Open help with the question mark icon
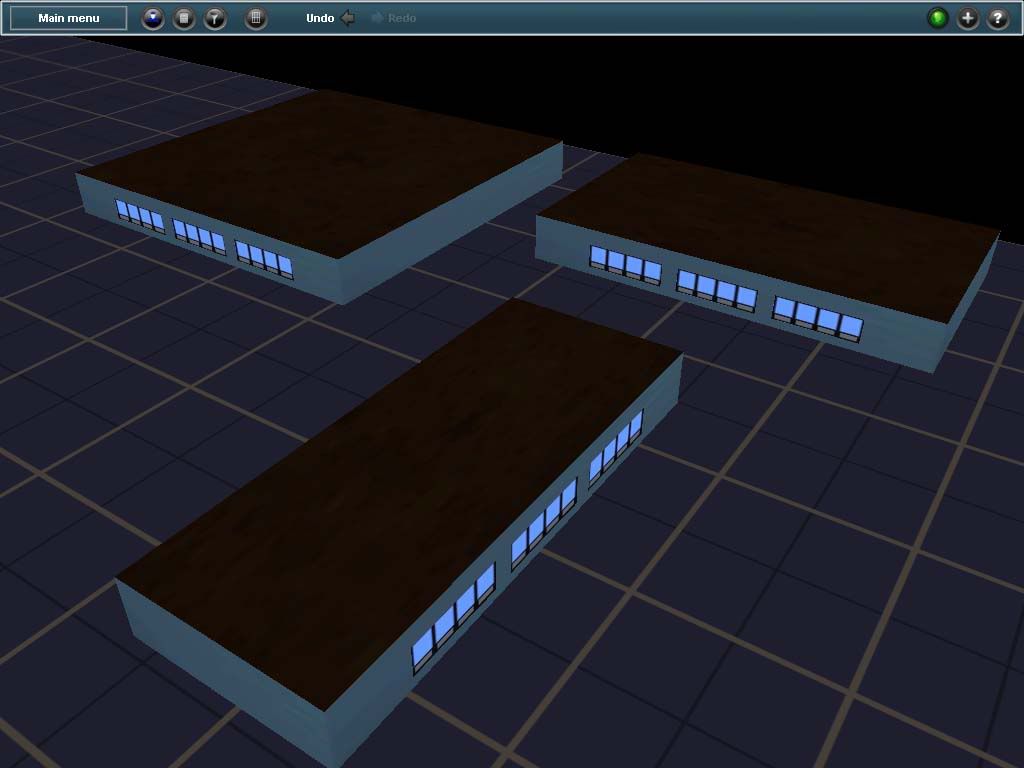Viewport: 1024px width, 768px height. click(x=998, y=18)
